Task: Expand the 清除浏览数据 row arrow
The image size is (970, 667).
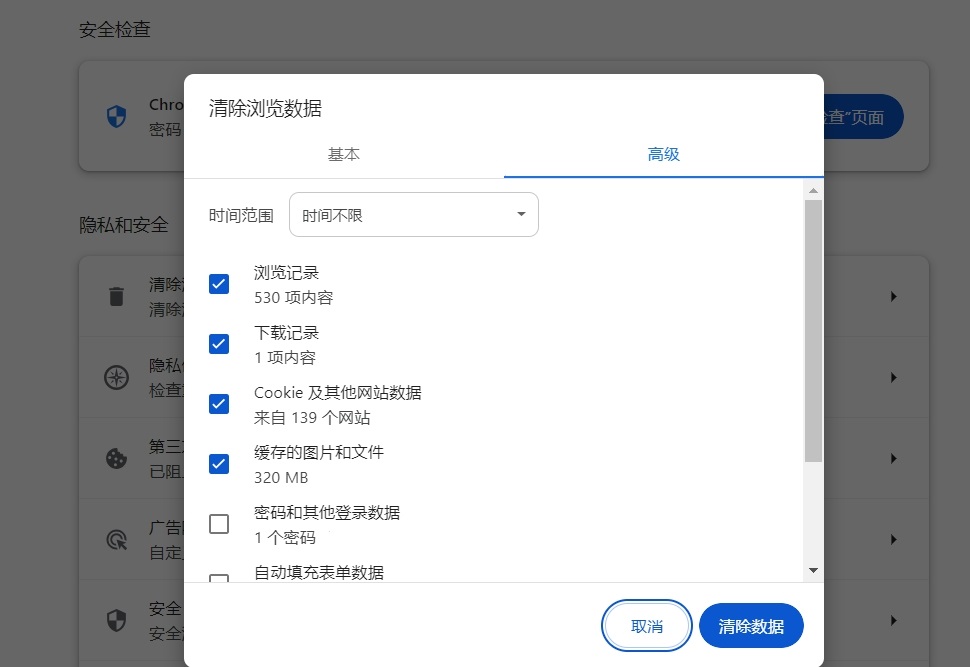Action: [x=893, y=296]
